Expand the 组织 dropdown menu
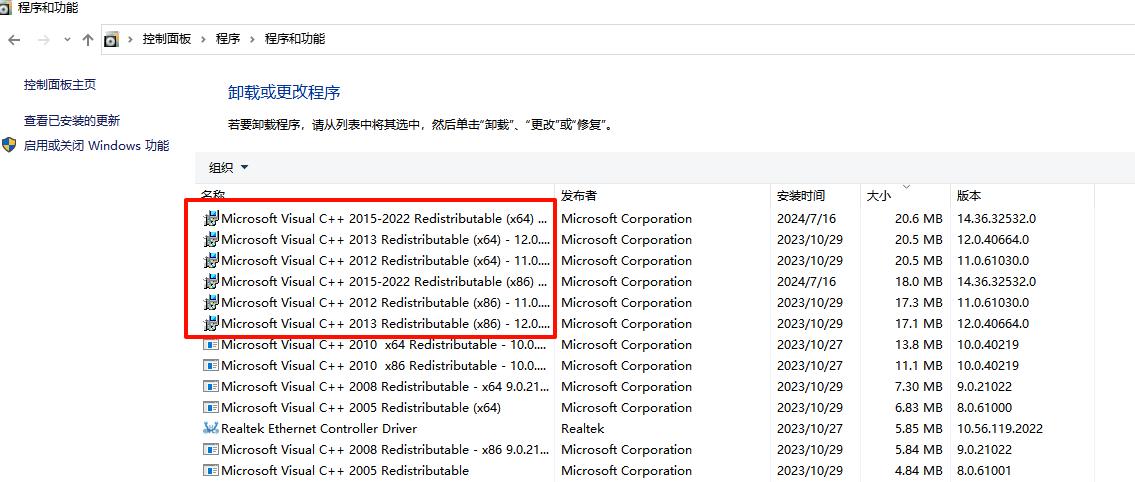This screenshot has height=482, width=1135. tap(228, 167)
